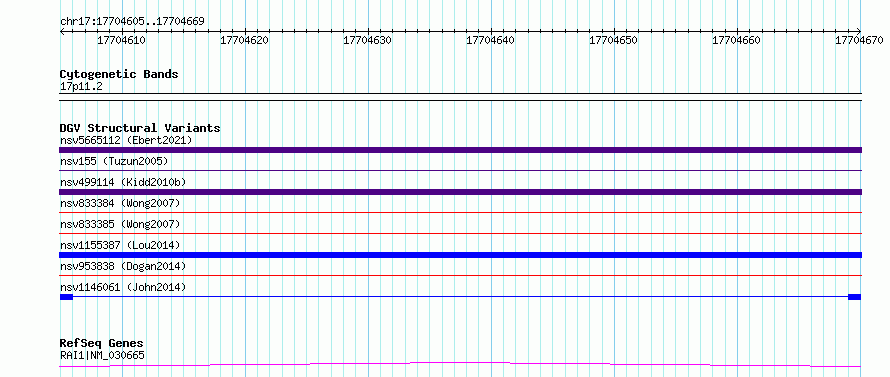
Task: Click gene label RAI1|NM_030665
Action: tap(102, 355)
